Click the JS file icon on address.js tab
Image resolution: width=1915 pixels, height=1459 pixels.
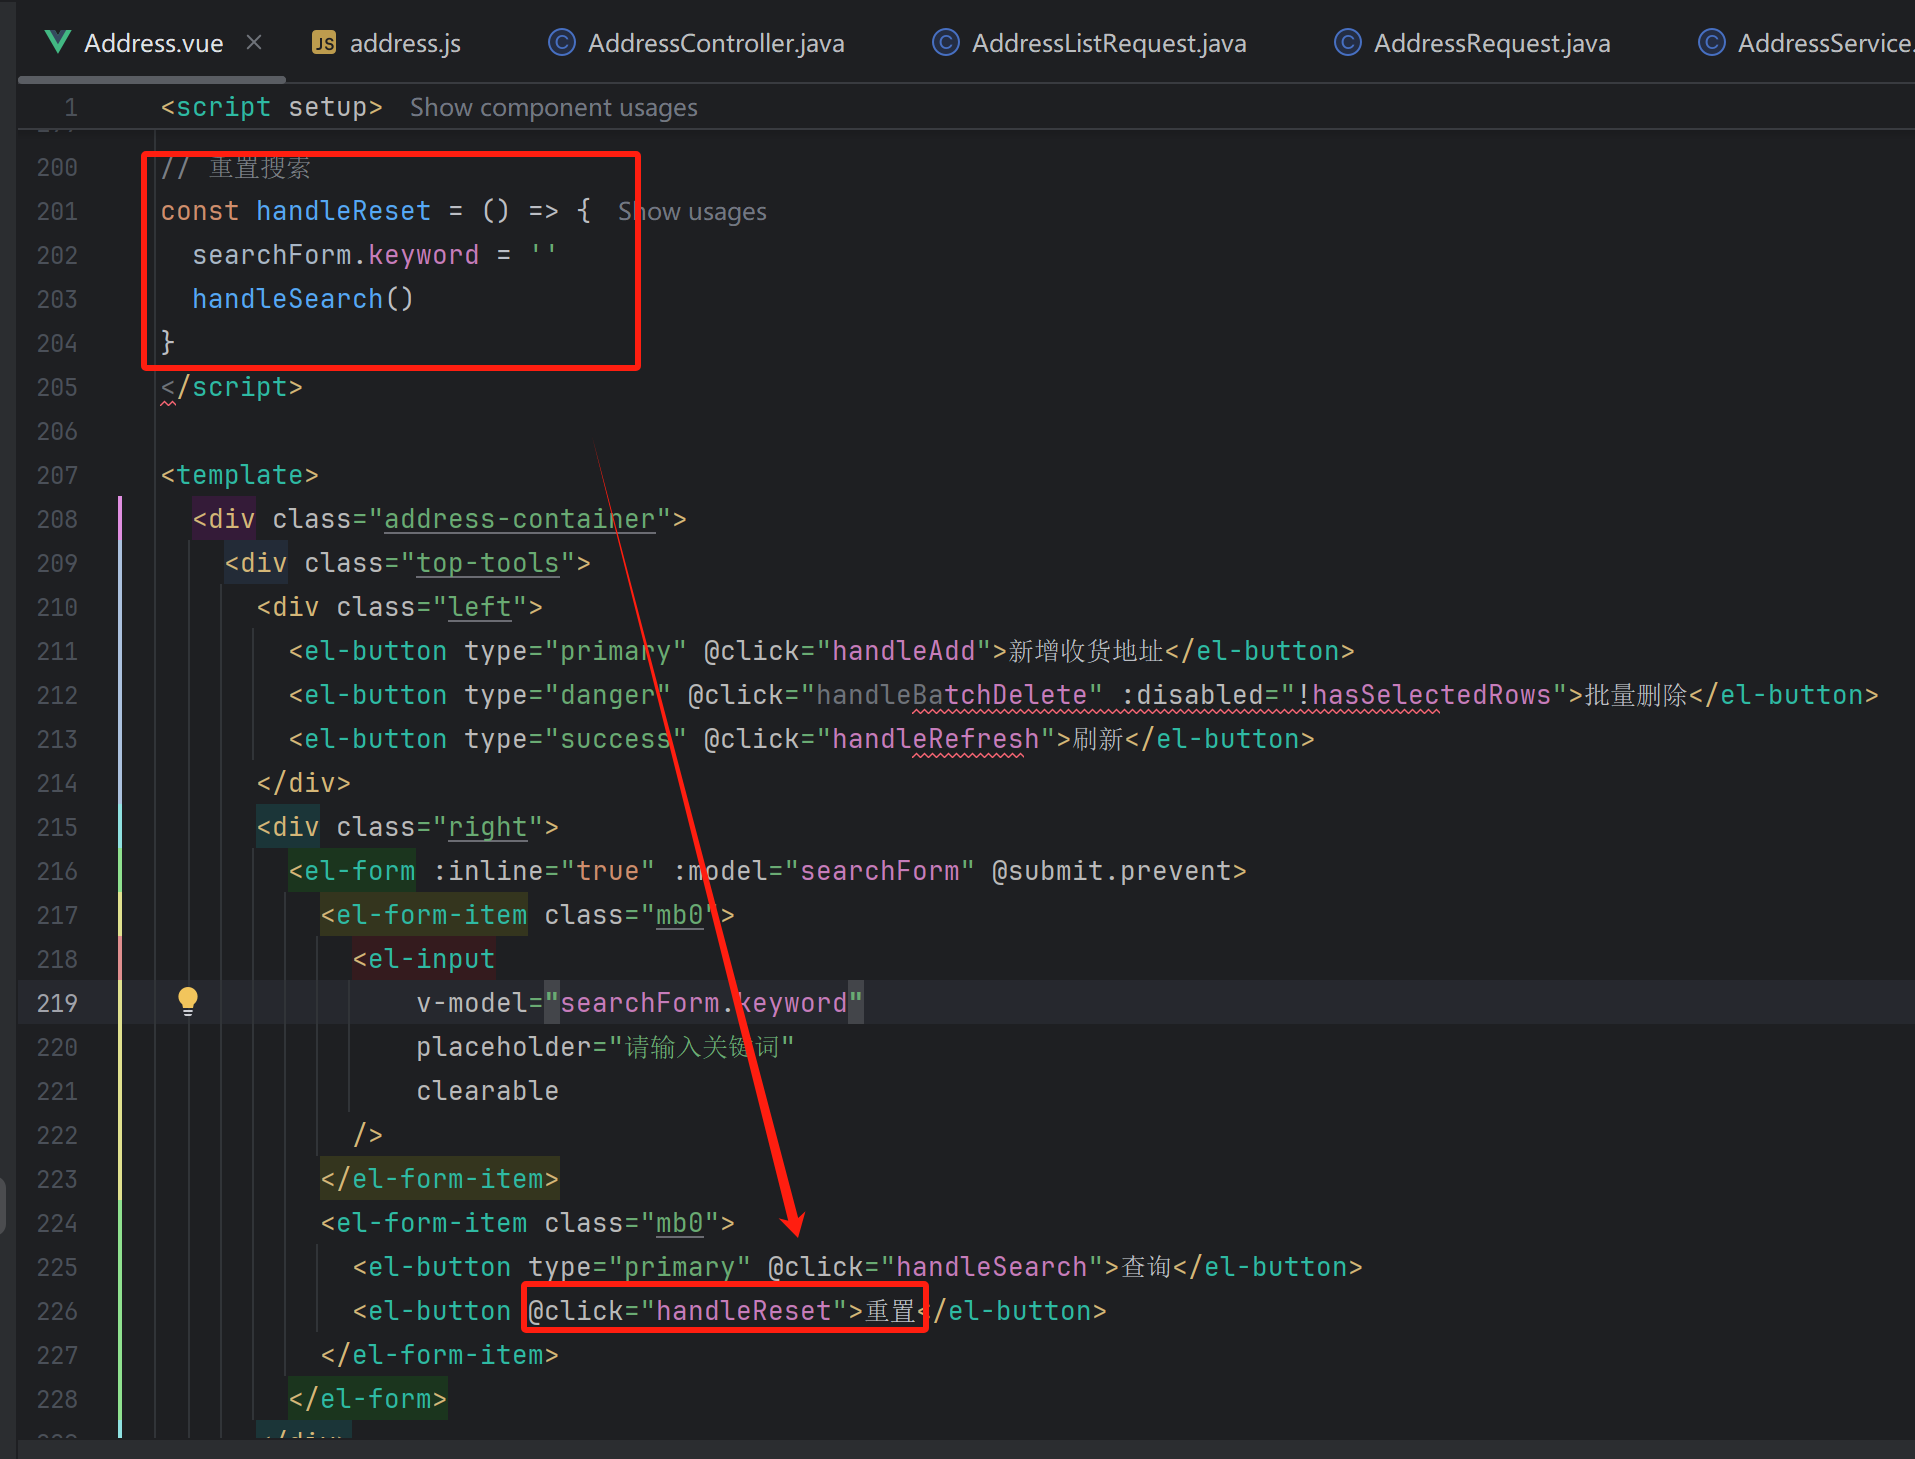click(324, 43)
